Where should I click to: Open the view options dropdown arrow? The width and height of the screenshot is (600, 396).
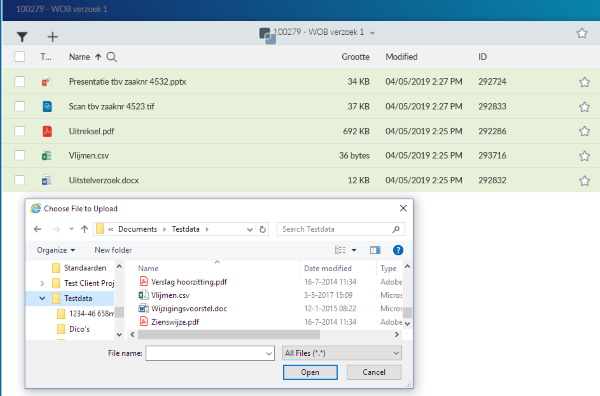[354, 250]
